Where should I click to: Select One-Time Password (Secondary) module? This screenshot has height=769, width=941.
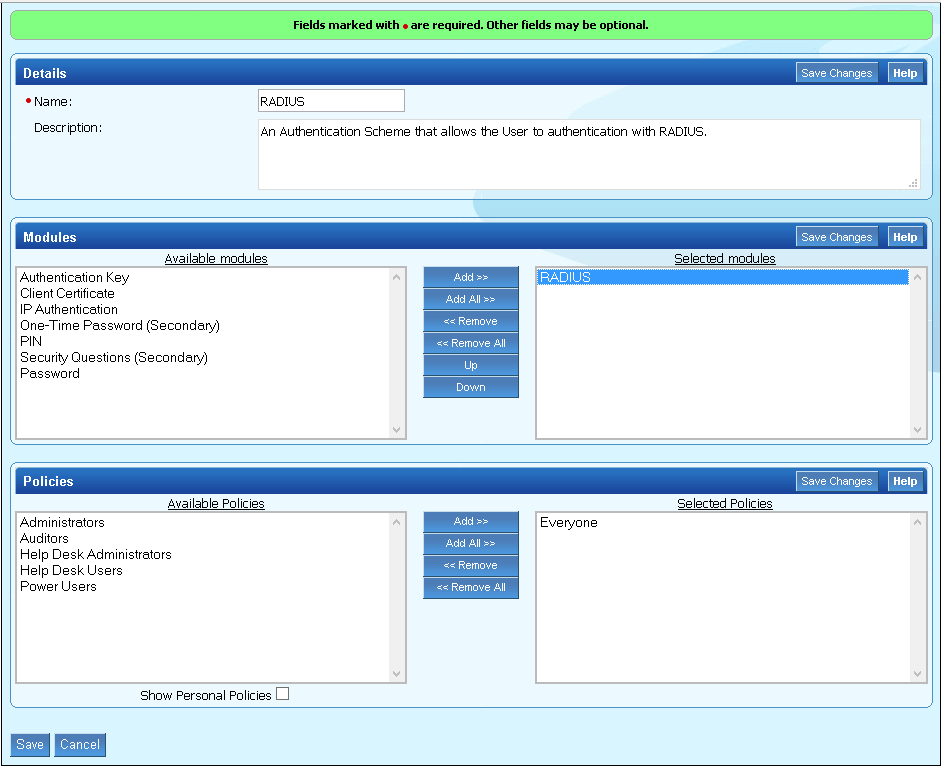point(120,325)
